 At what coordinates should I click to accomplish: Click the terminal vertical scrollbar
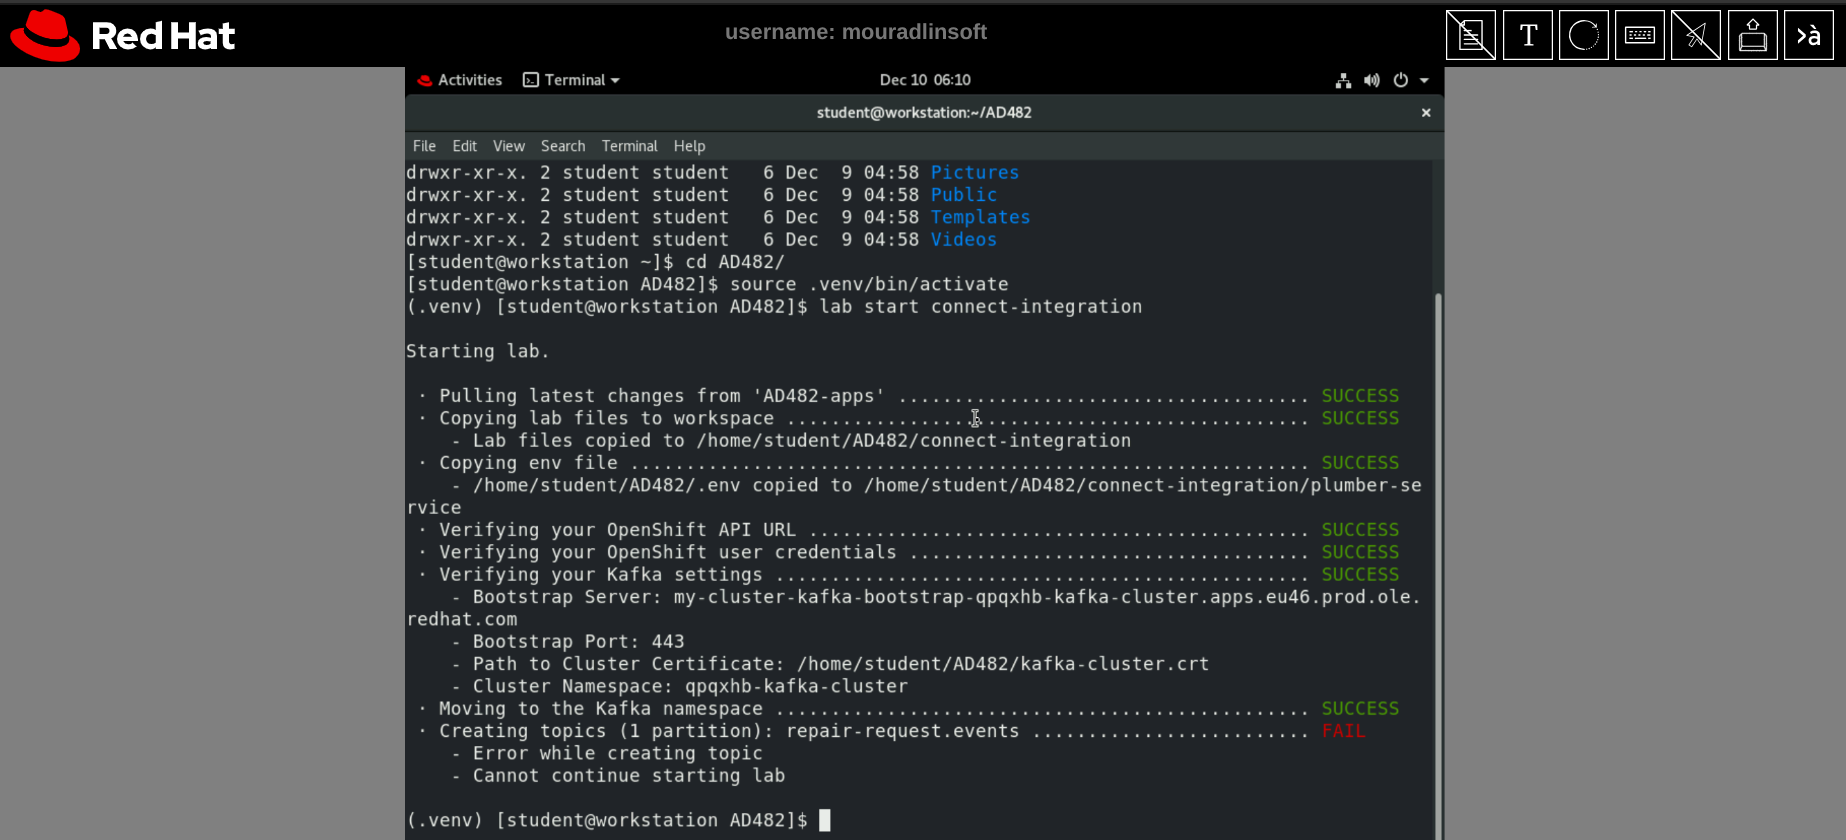[x=1438, y=560]
